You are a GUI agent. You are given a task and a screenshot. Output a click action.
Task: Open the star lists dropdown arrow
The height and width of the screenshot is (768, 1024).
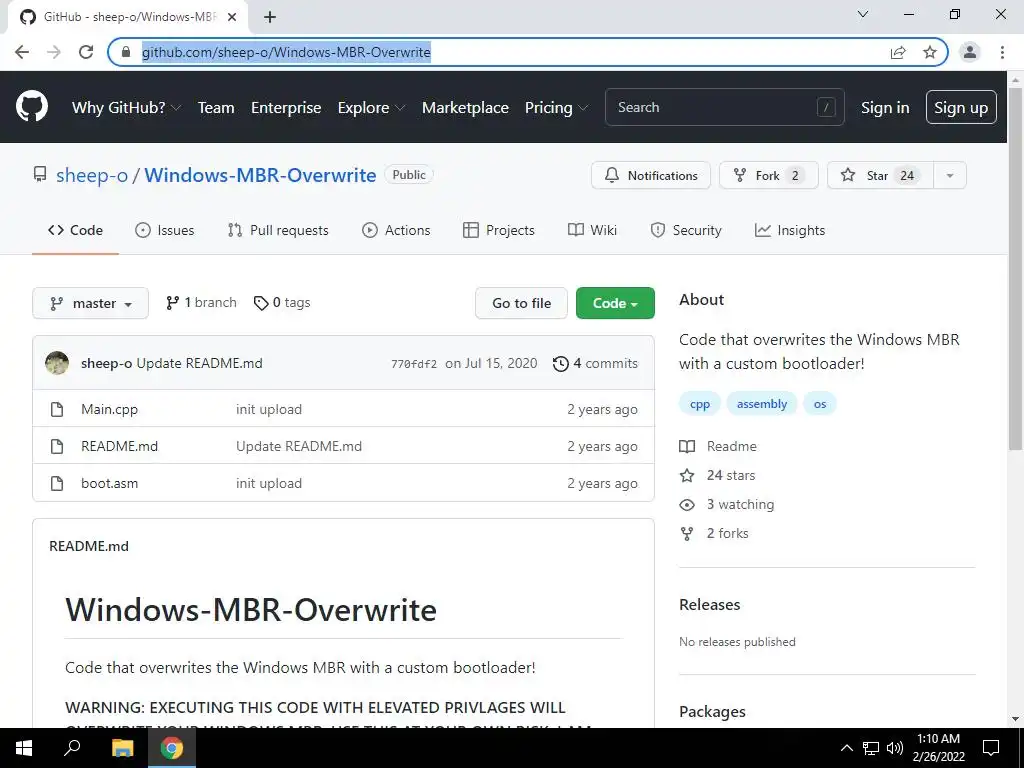click(950, 175)
